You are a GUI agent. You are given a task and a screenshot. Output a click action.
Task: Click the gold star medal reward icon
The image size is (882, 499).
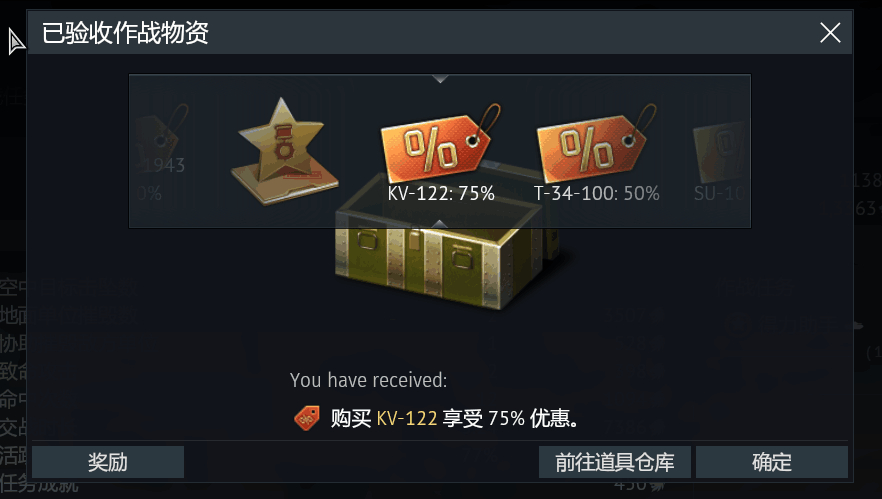click(x=284, y=151)
